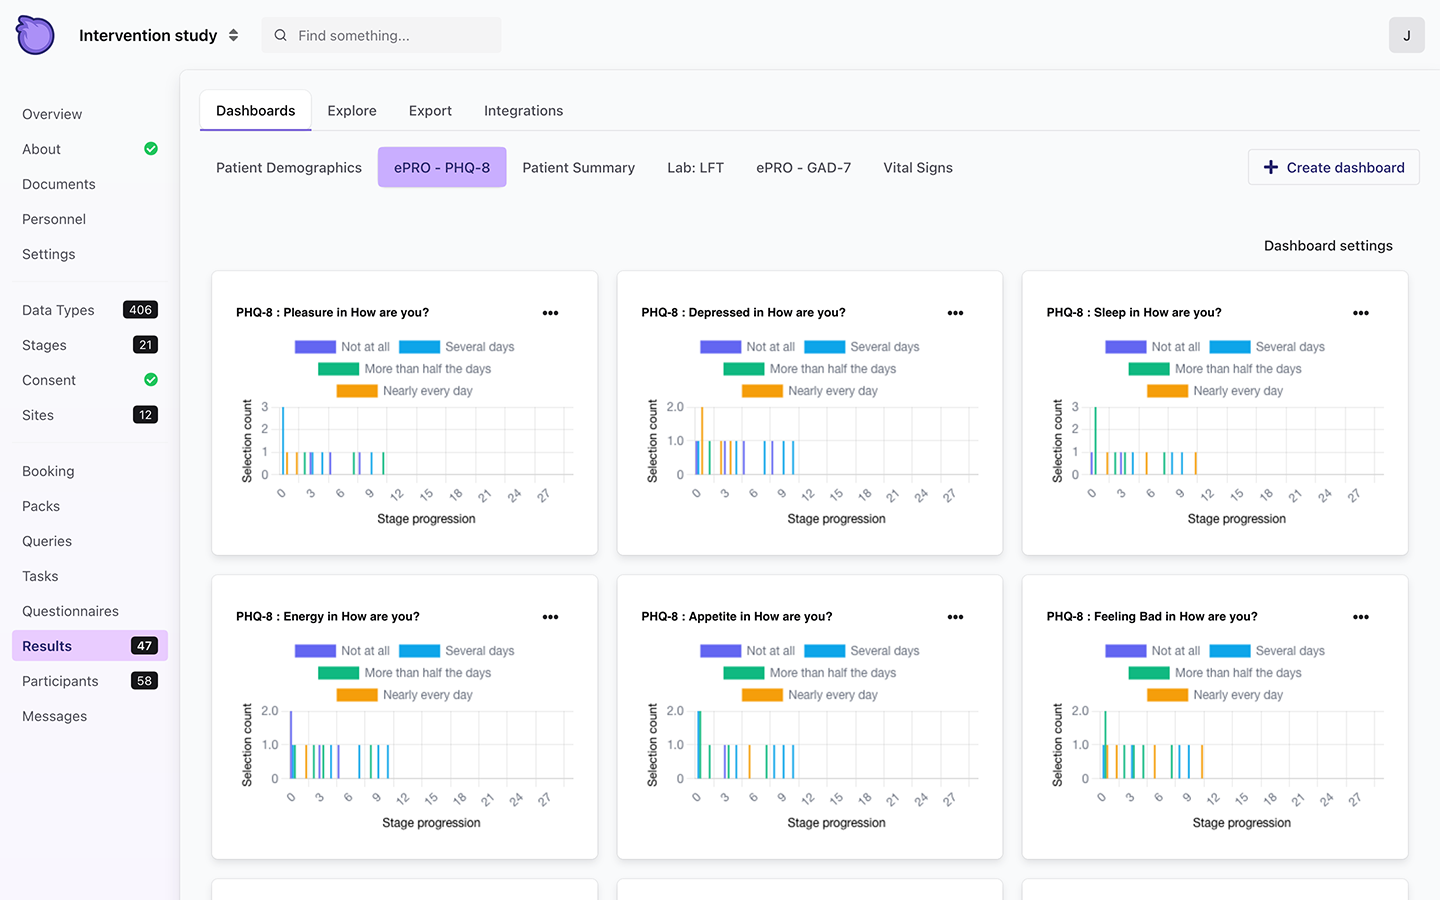
Task: Toggle Not at all legend in Sleep chart
Action: click(1152, 347)
